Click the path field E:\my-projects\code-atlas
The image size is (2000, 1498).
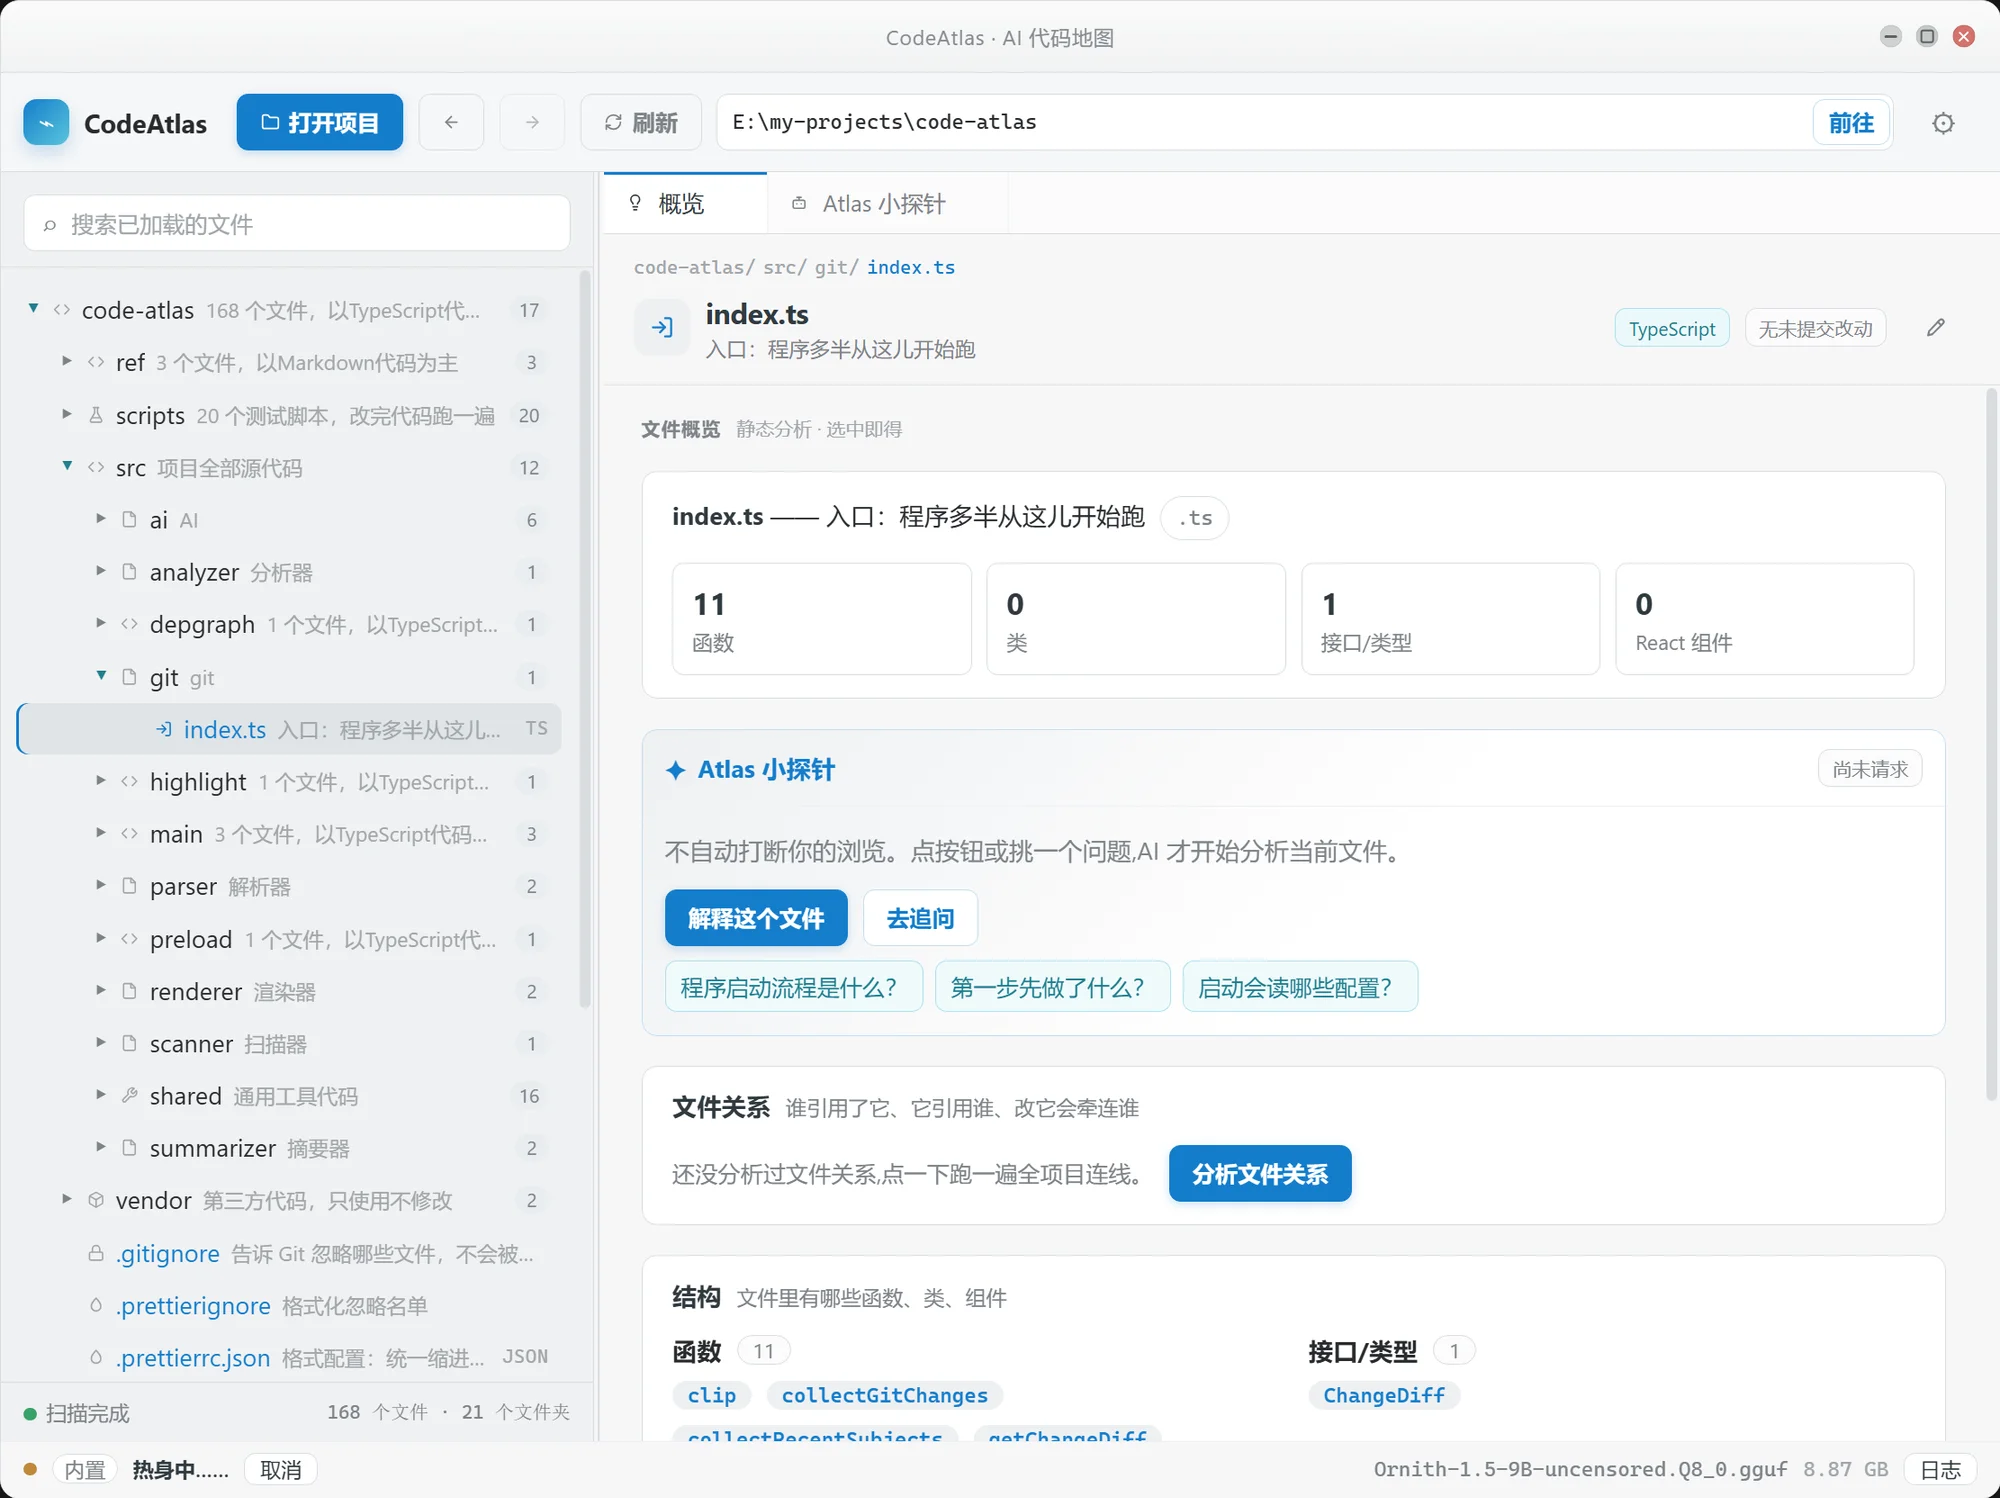pos(1265,122)
